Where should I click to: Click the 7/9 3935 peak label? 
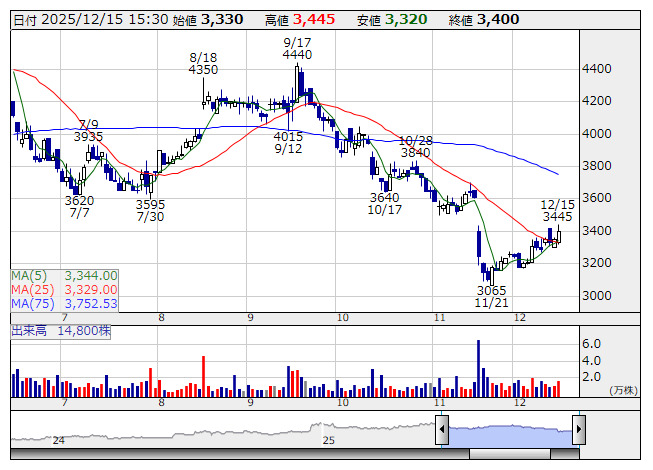click(88, 131)
